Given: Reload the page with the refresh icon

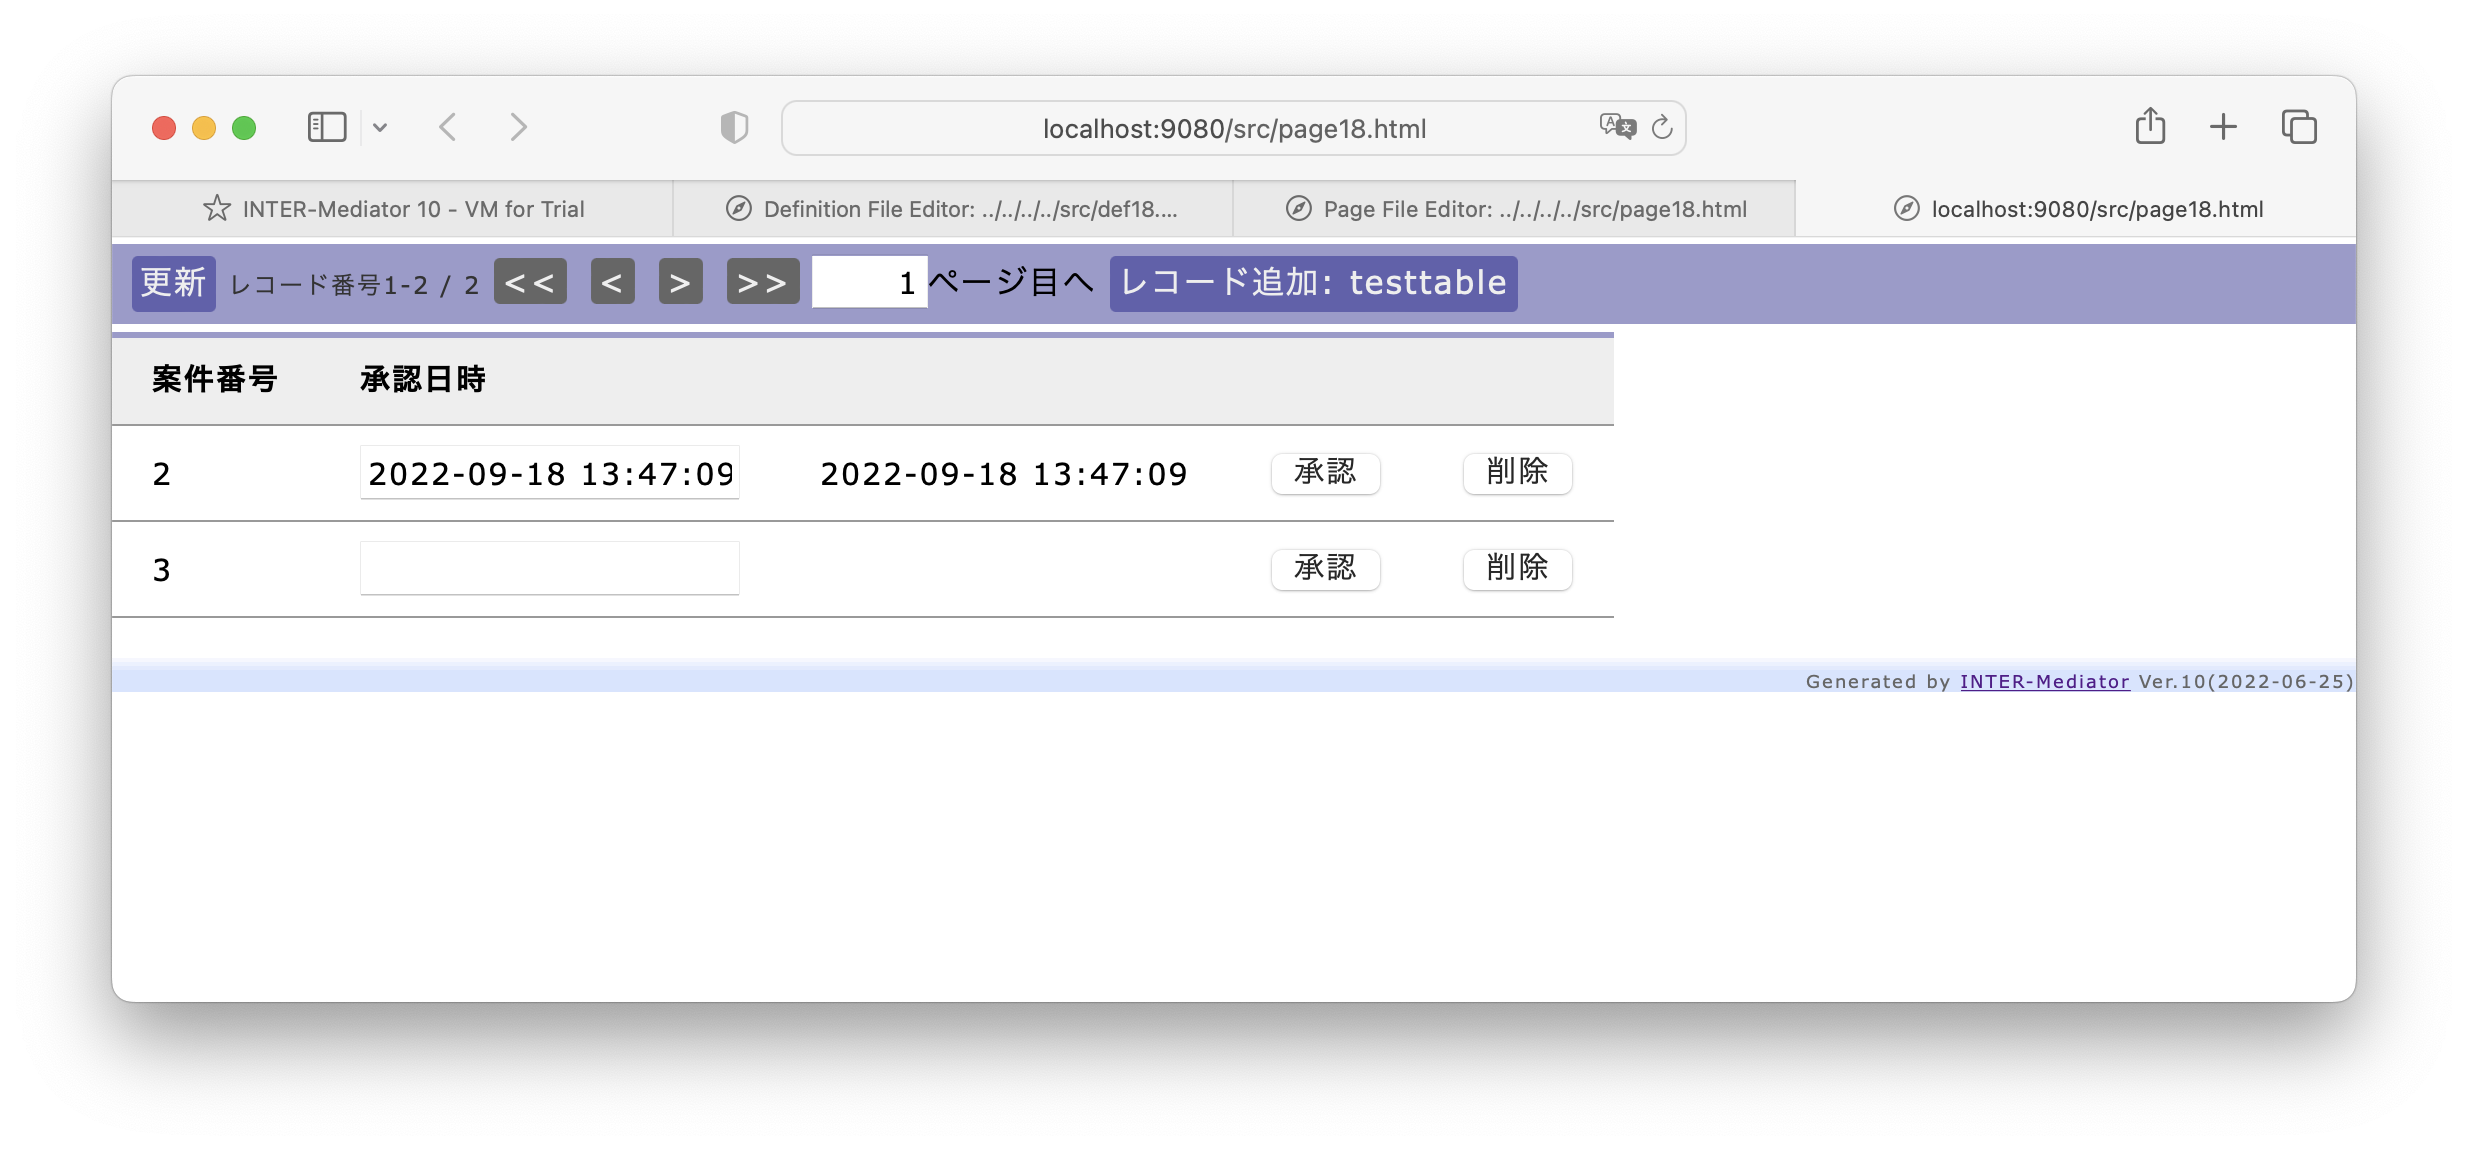Looking at the screenshot, I should (x=1662, y=127).
